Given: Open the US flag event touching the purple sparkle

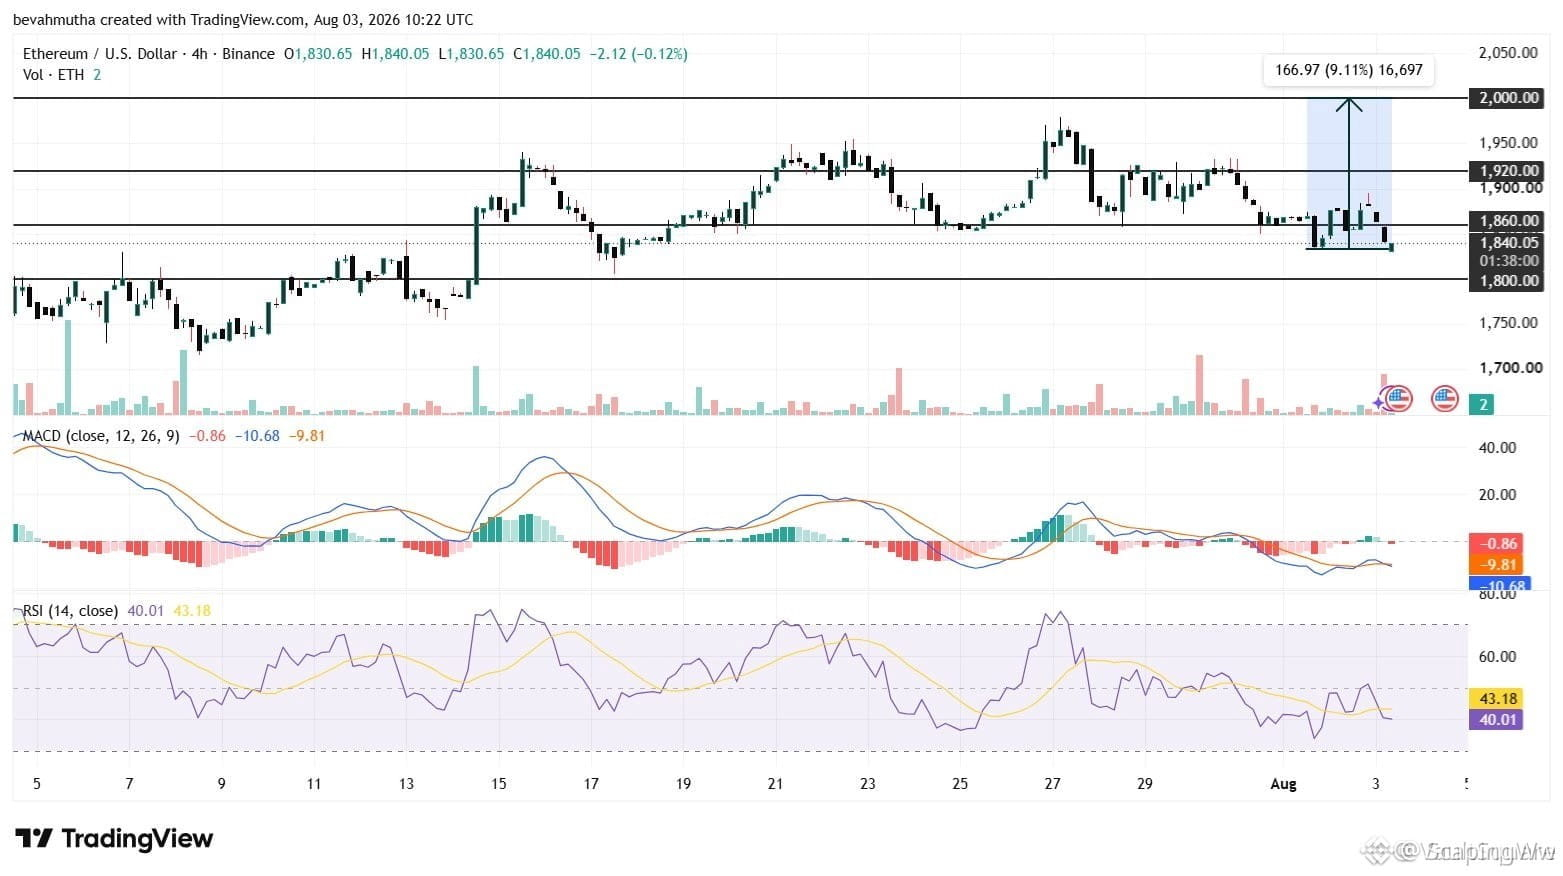Looking at the screenshot, I should (x=1398, y=399).
